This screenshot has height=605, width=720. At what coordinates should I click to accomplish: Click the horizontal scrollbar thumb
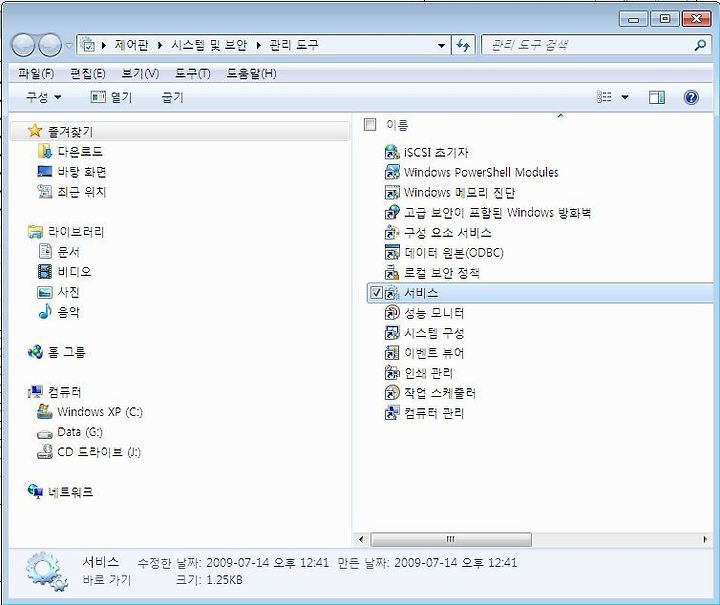451,539
